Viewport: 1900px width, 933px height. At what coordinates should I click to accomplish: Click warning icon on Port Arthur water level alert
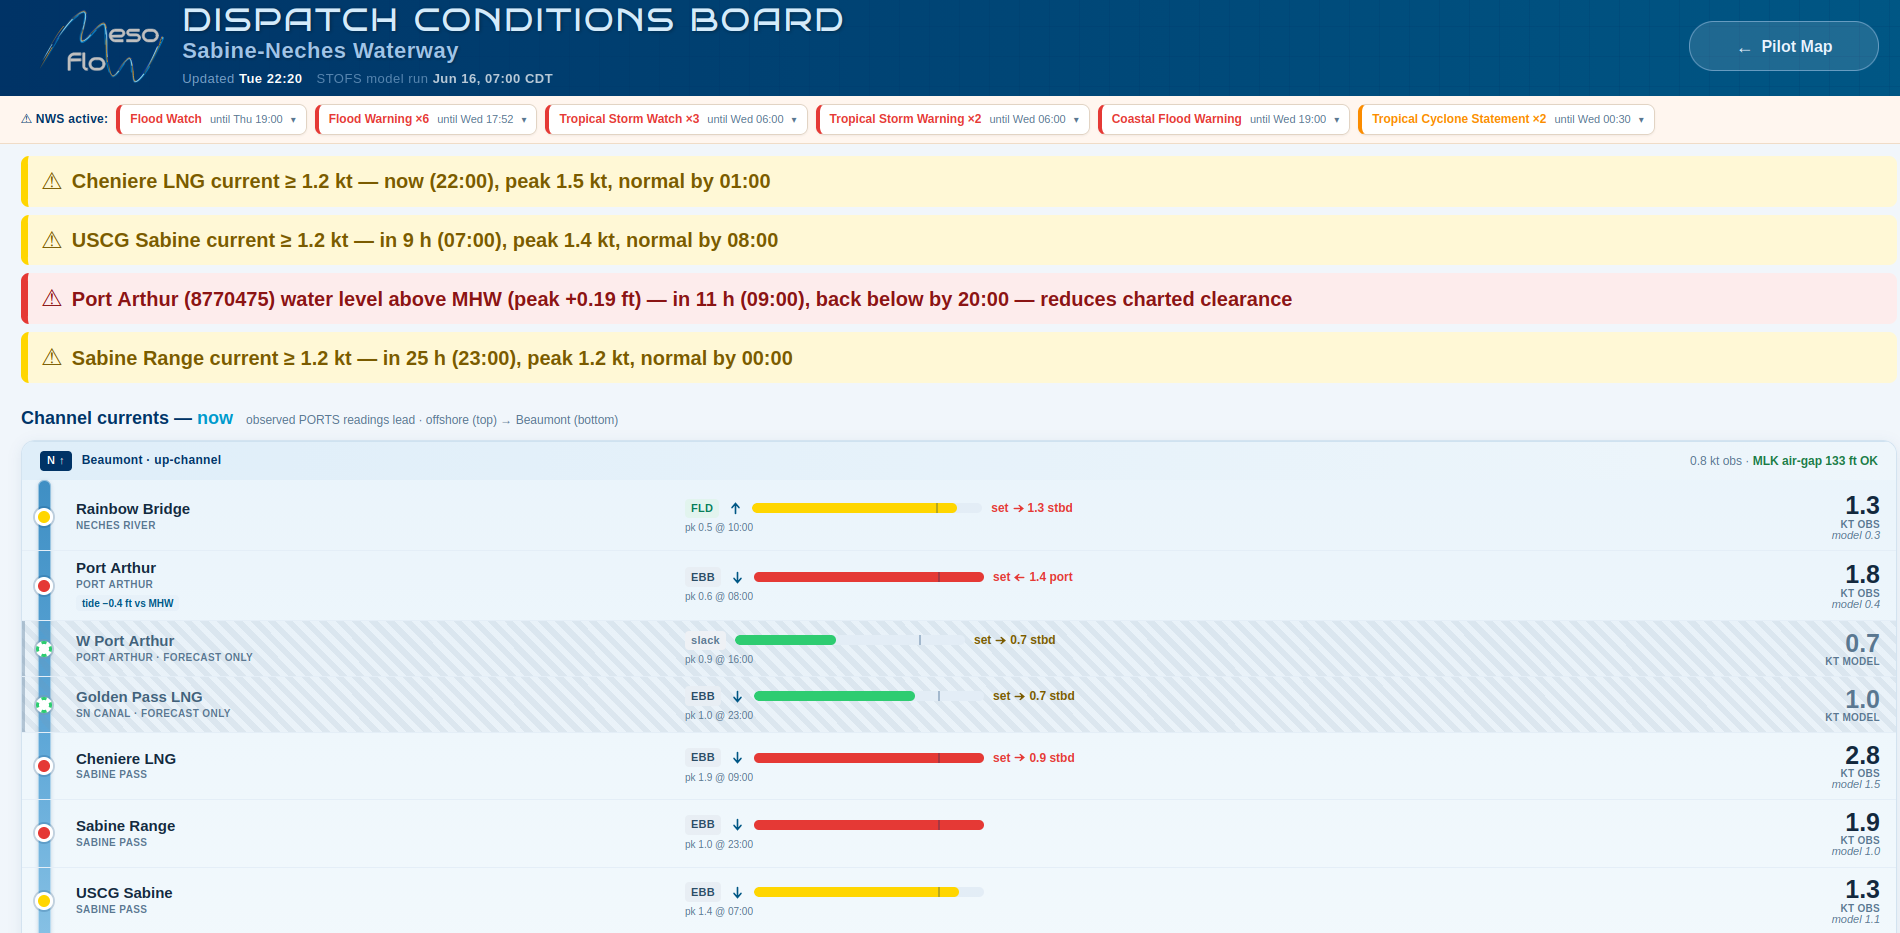coord(52,299)
